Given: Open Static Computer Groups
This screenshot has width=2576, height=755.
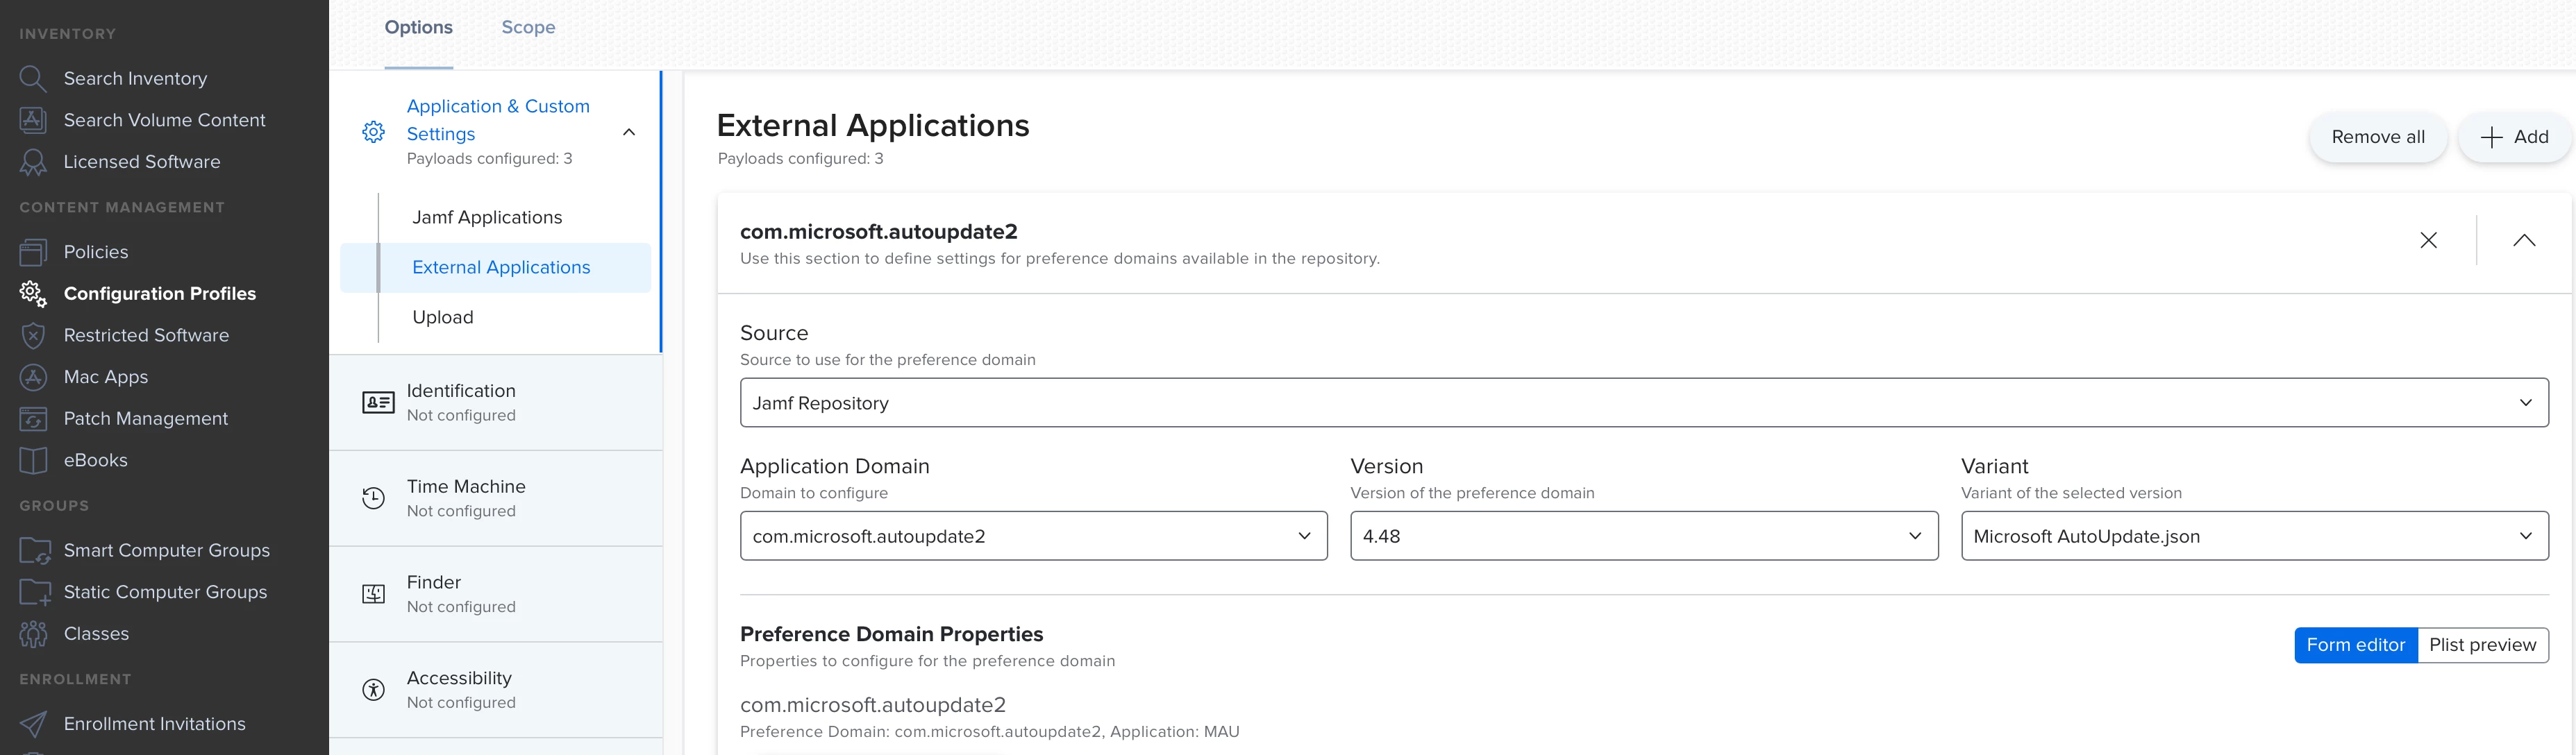Looking at the screenshot, I should [165, 592].
